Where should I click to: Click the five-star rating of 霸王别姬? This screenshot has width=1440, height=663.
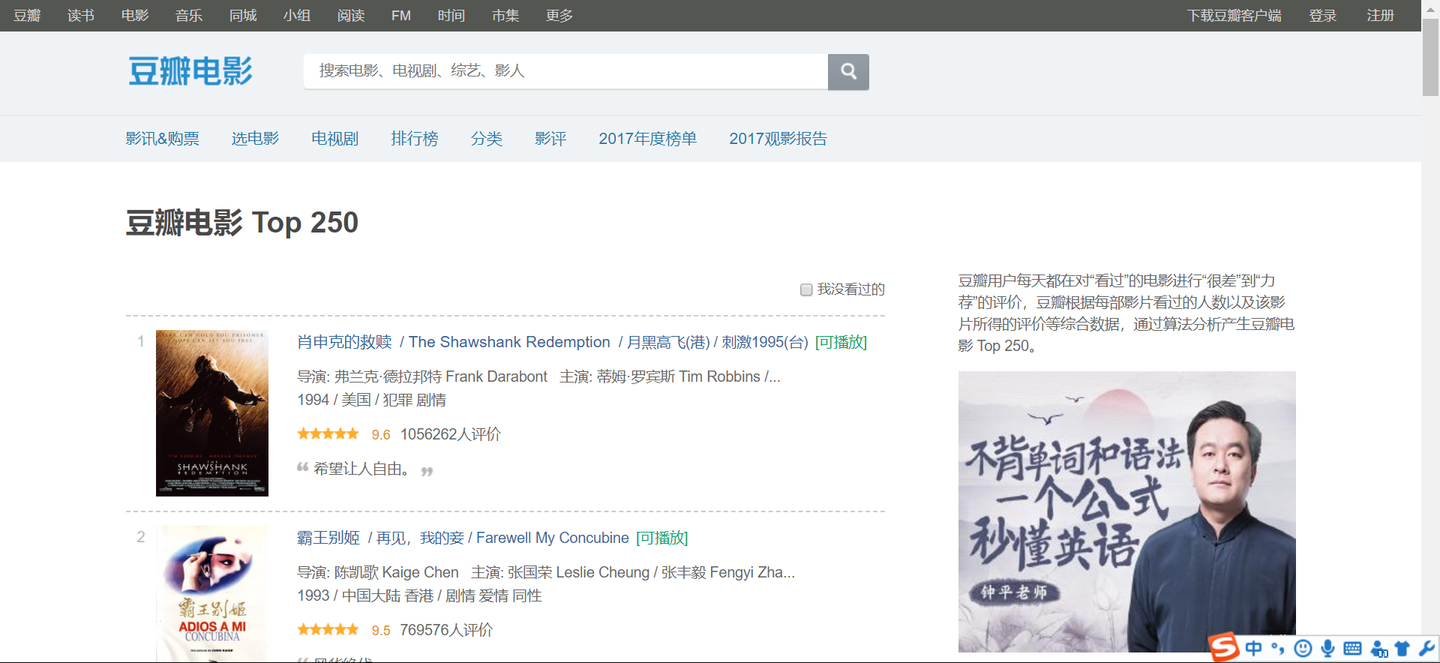tap(328, 630)
